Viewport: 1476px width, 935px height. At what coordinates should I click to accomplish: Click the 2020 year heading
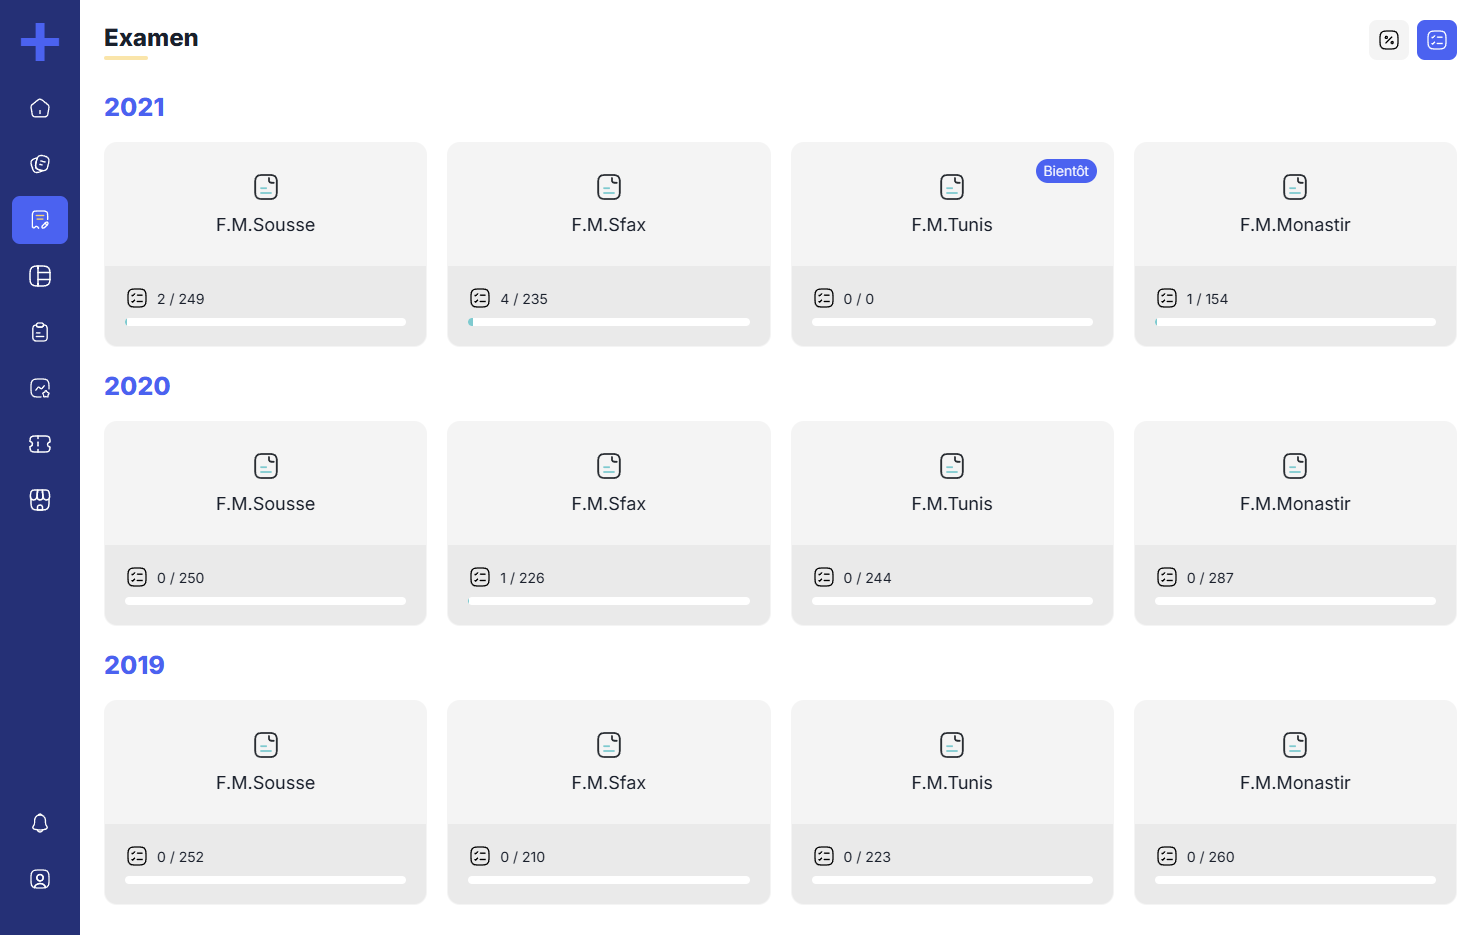137,386
